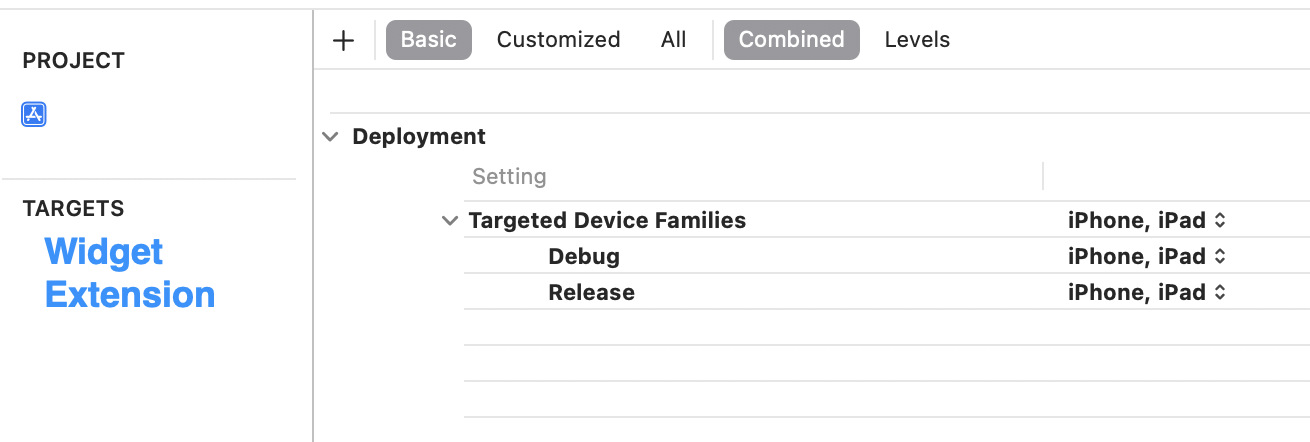Select the Xcode project icon in sidebar
This screenshot has width=1310, height=442.
pos(34,114)
